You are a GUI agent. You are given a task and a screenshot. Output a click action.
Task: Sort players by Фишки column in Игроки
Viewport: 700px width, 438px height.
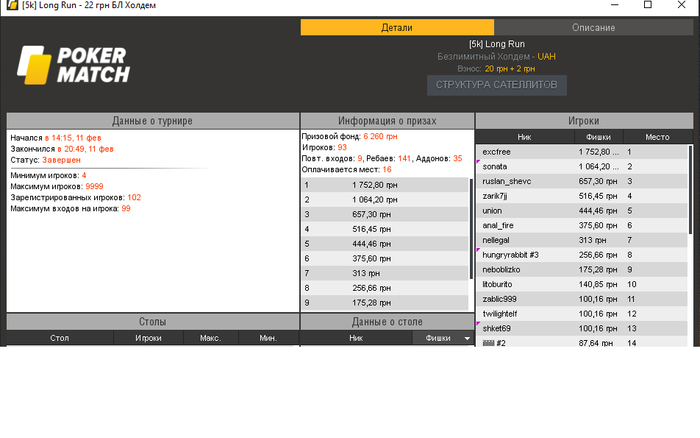[x=598, y=137]
